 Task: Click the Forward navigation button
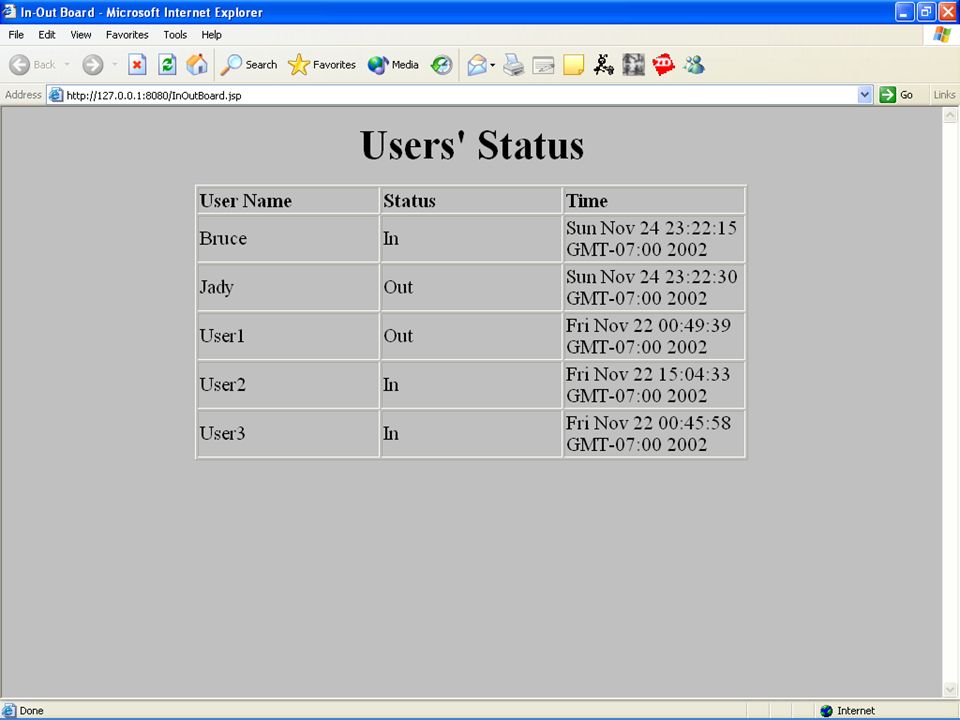tap(92, 64)
